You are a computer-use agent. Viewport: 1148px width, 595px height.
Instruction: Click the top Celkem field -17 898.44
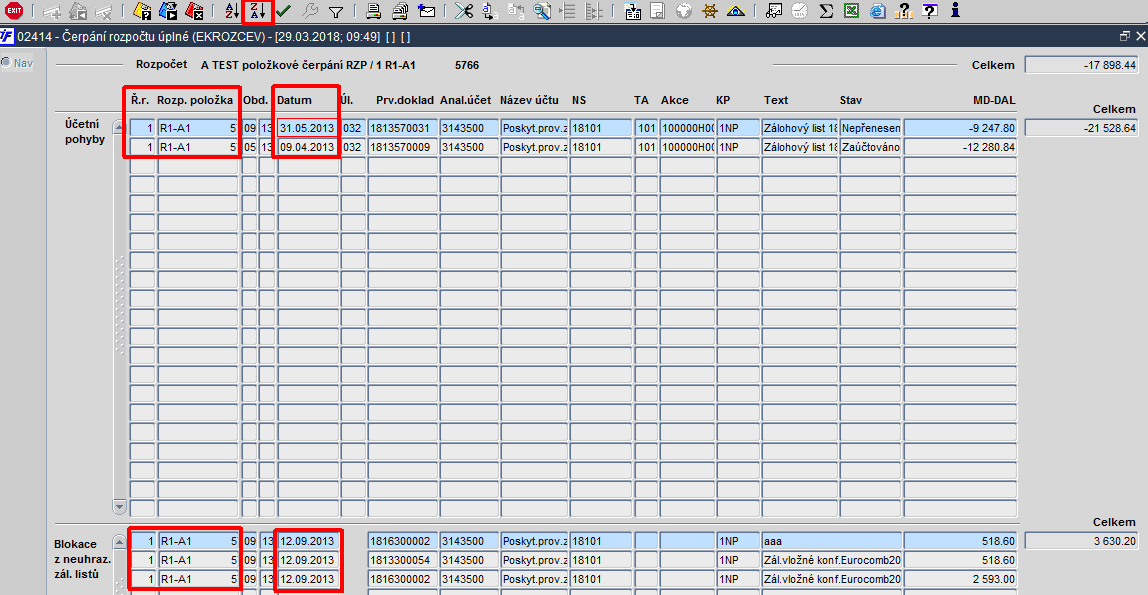1081,65
